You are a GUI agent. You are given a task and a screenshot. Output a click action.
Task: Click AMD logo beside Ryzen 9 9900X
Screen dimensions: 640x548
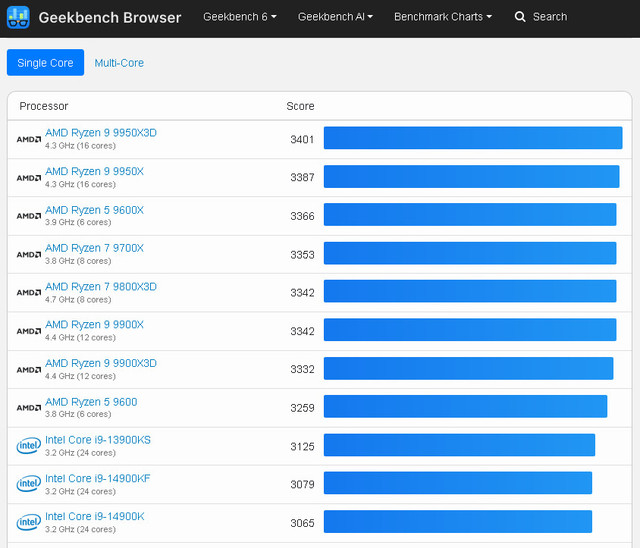click(x=29, y=331)
